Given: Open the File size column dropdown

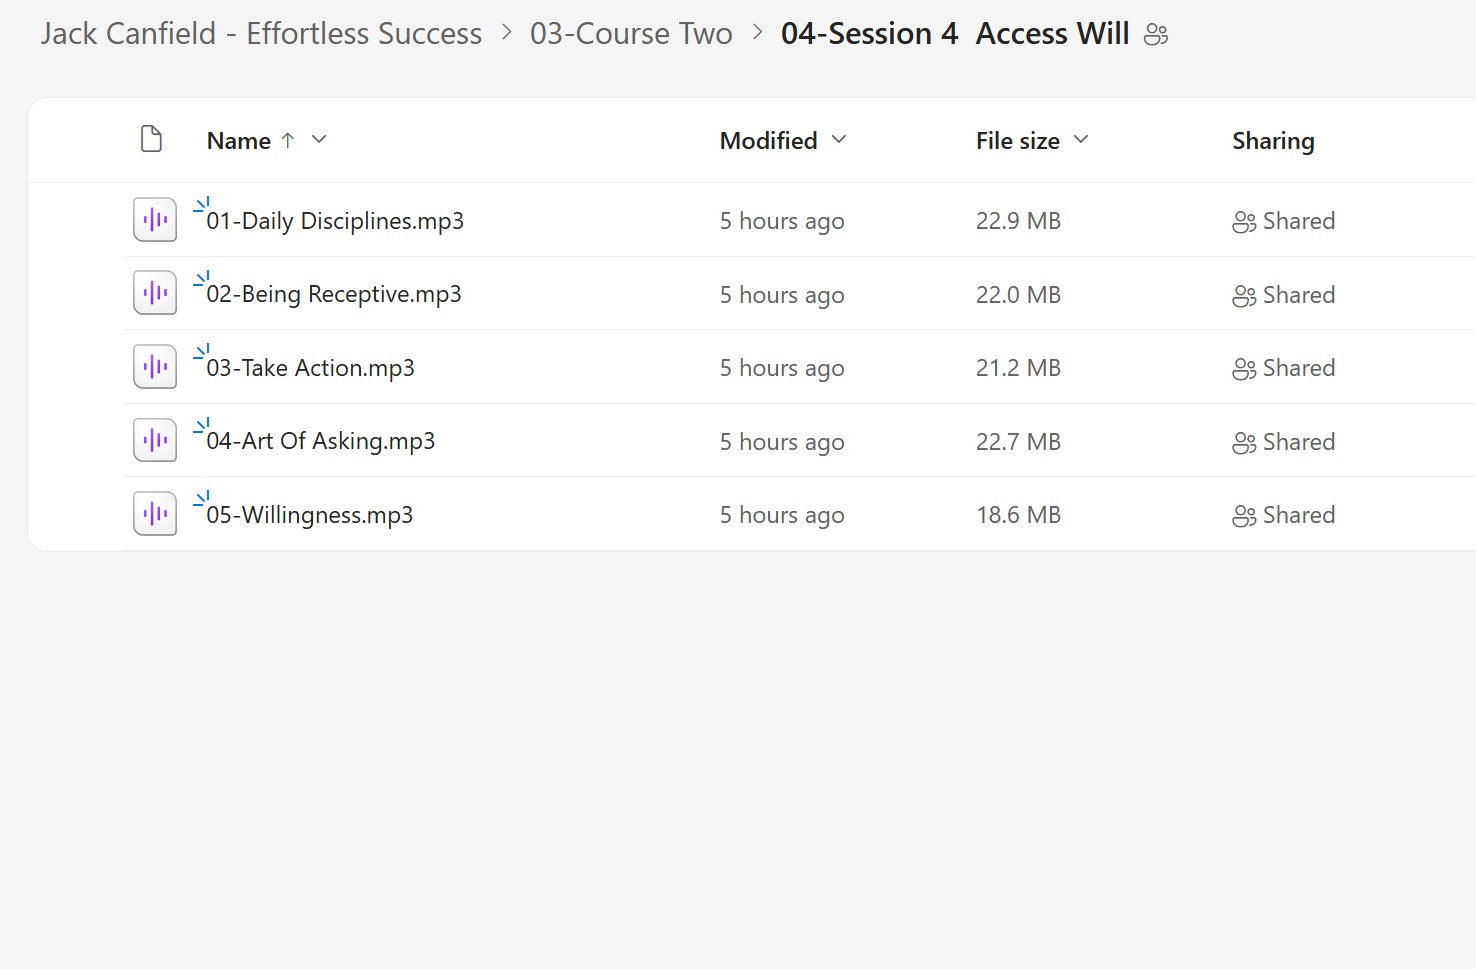Looking at the screenshot, I should tap(1081, 140).
